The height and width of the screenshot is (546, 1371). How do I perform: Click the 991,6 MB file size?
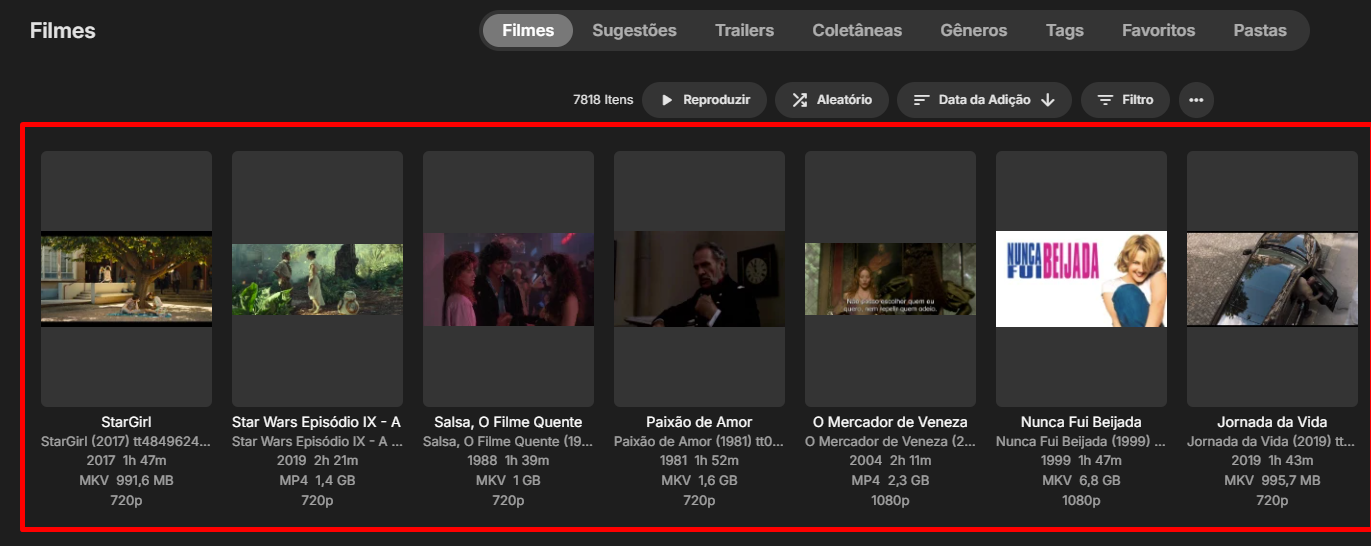click(x=145, y=481)
